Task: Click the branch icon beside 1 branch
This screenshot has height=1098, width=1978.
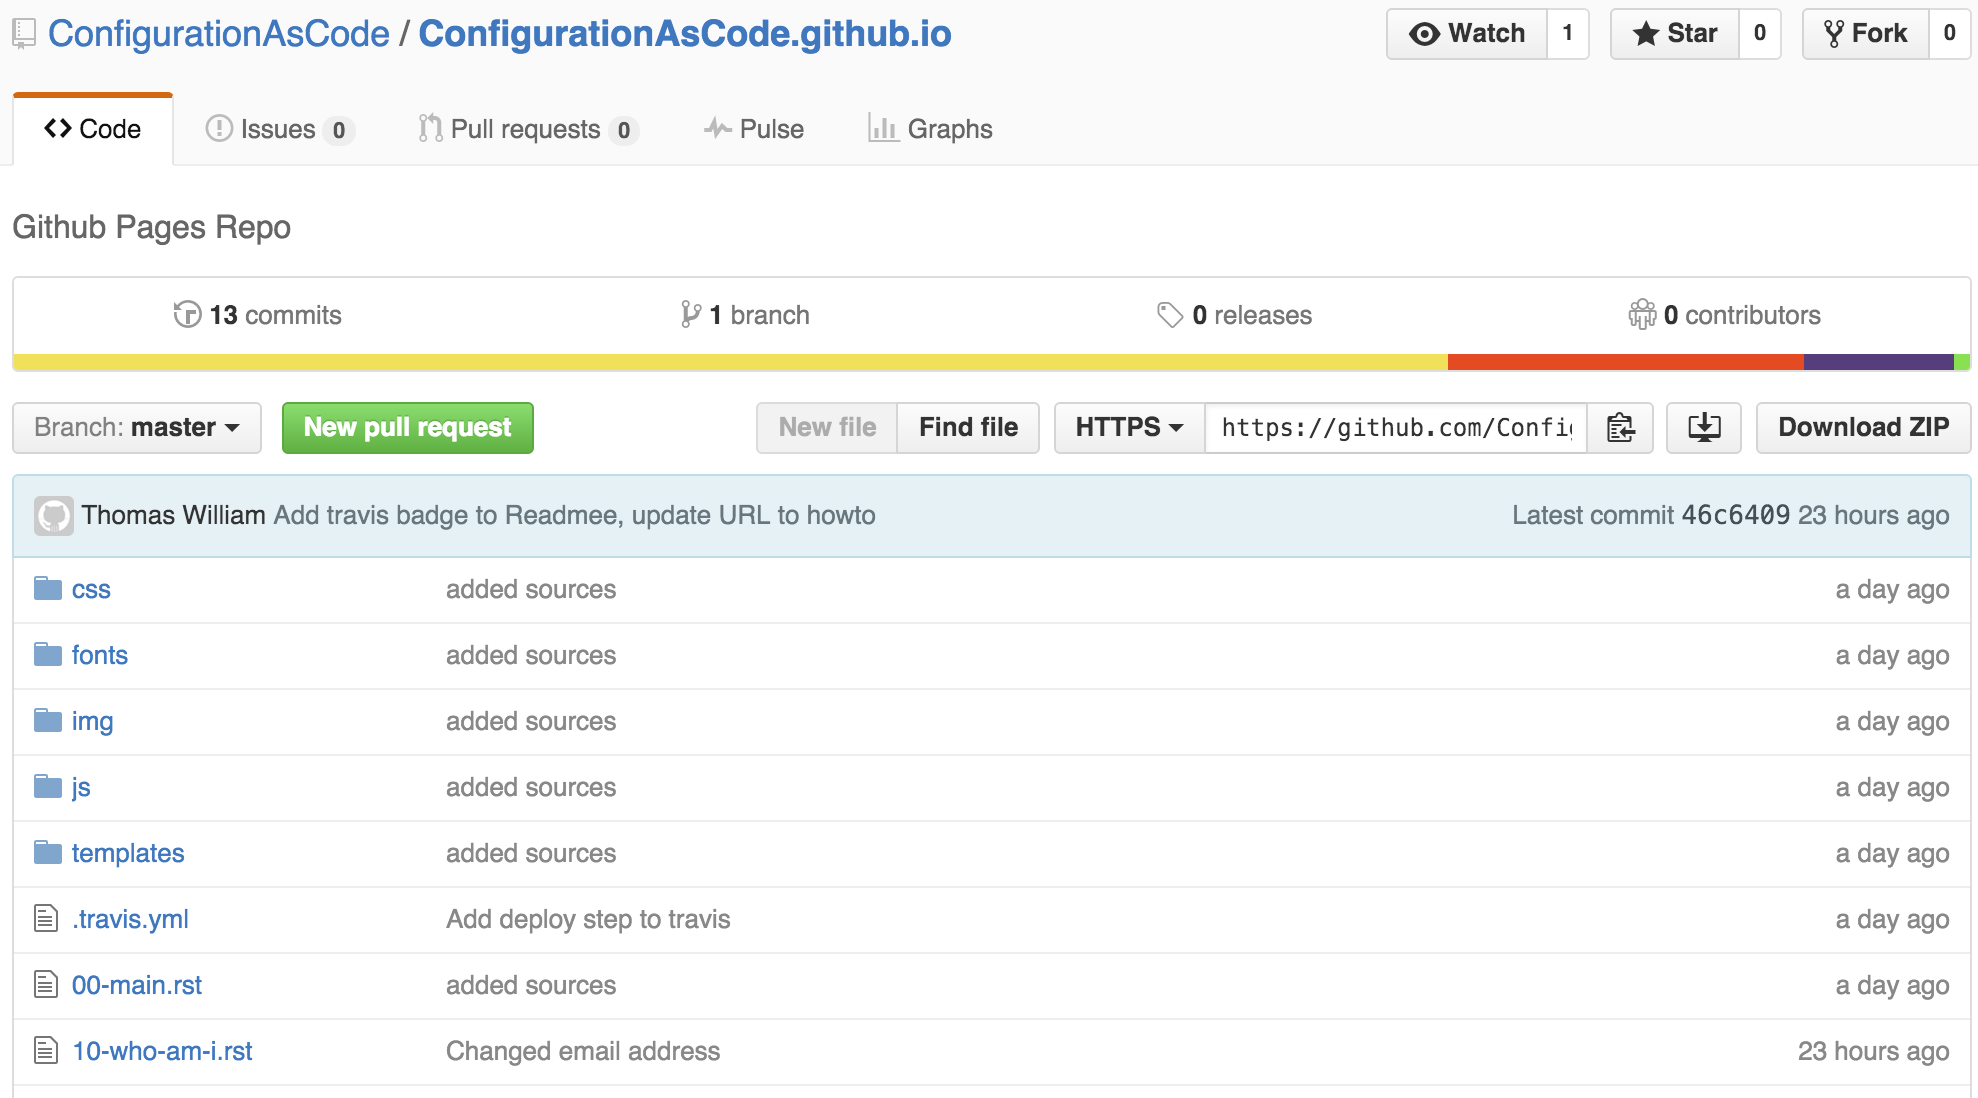Action: [x=690, y=314]
